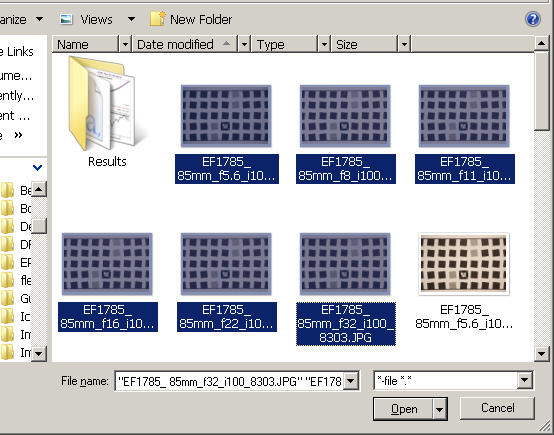Open the Date modified column filter dropdown
The height and width of the screenshot is (435, 554).
click(x=244, y=45)
